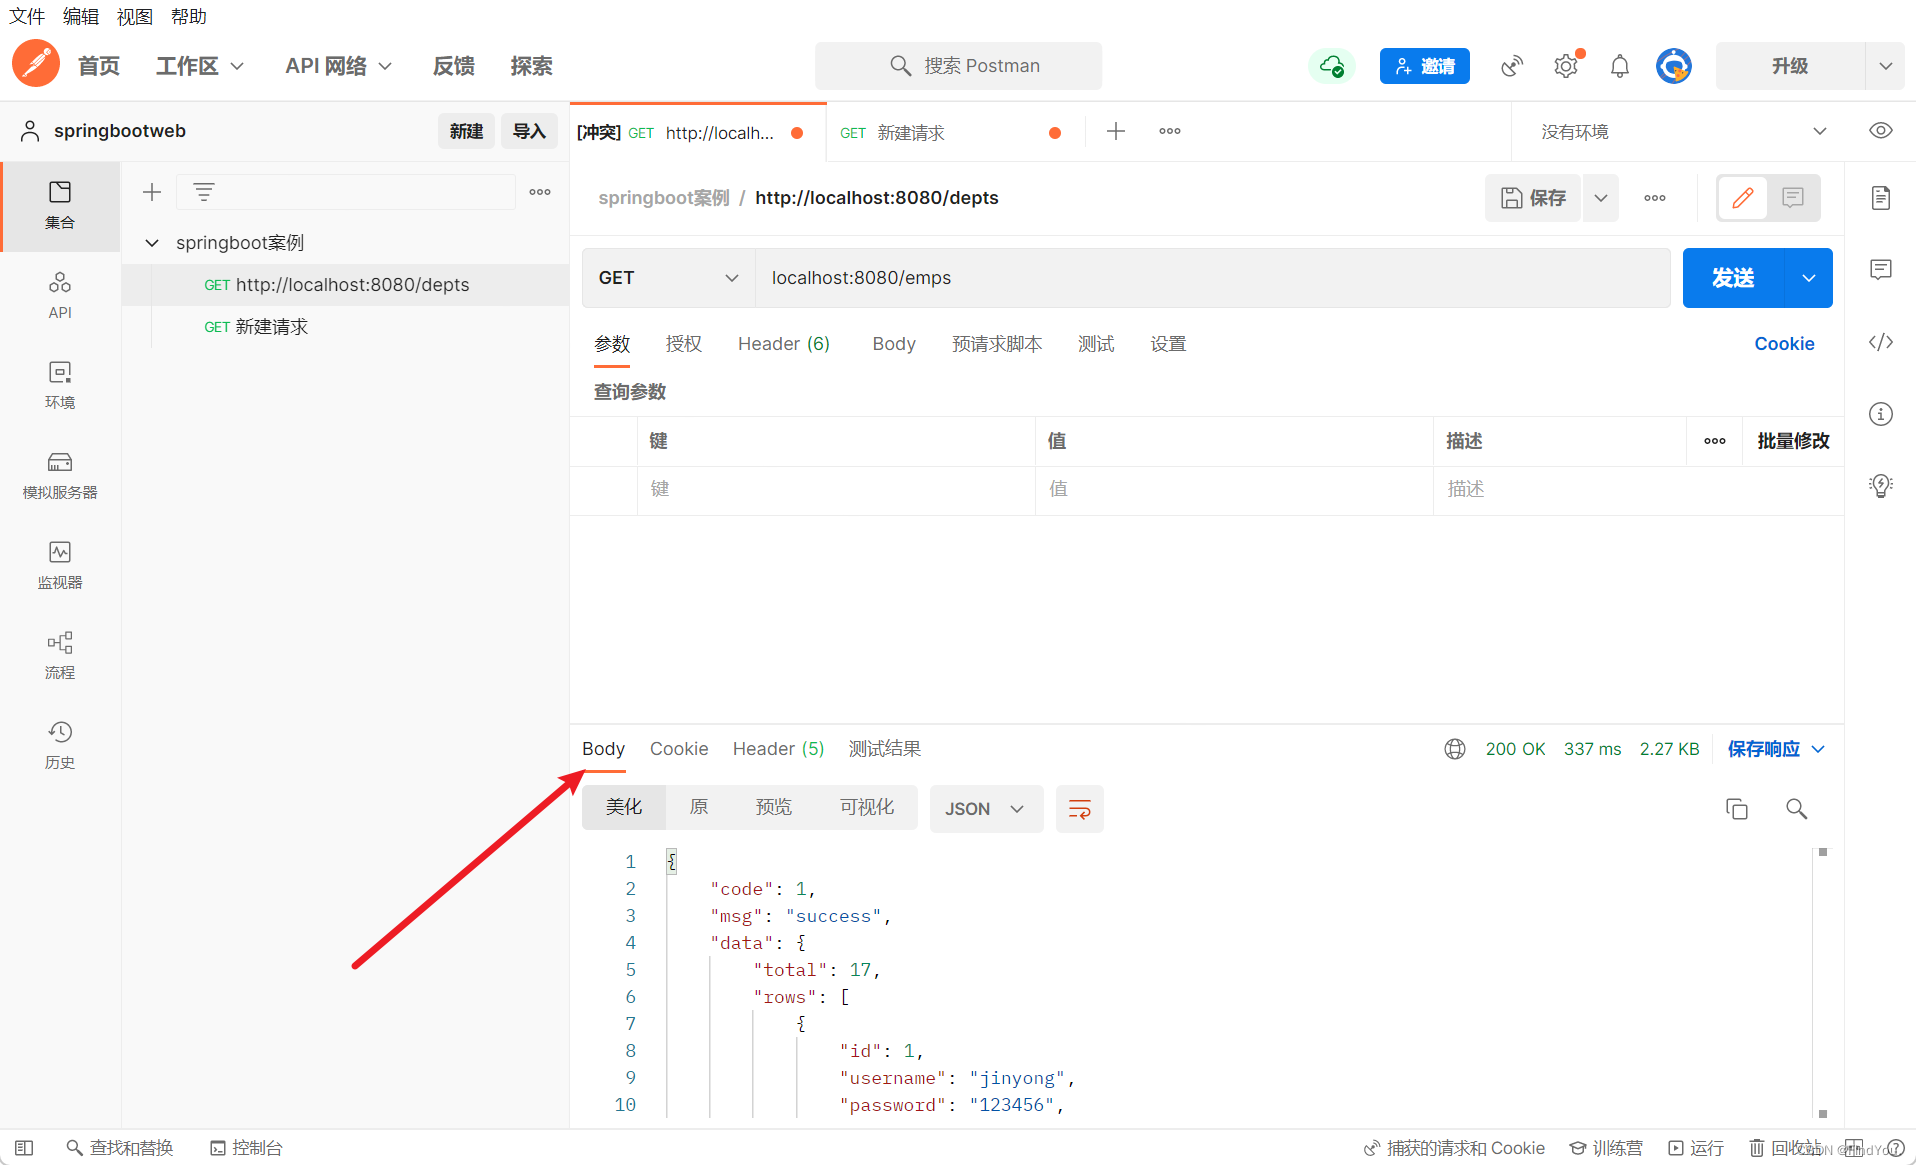Click the filter icon in collections sidebar
The width and height of the screenshot is (1916, 1165).
tap(204, 192)
